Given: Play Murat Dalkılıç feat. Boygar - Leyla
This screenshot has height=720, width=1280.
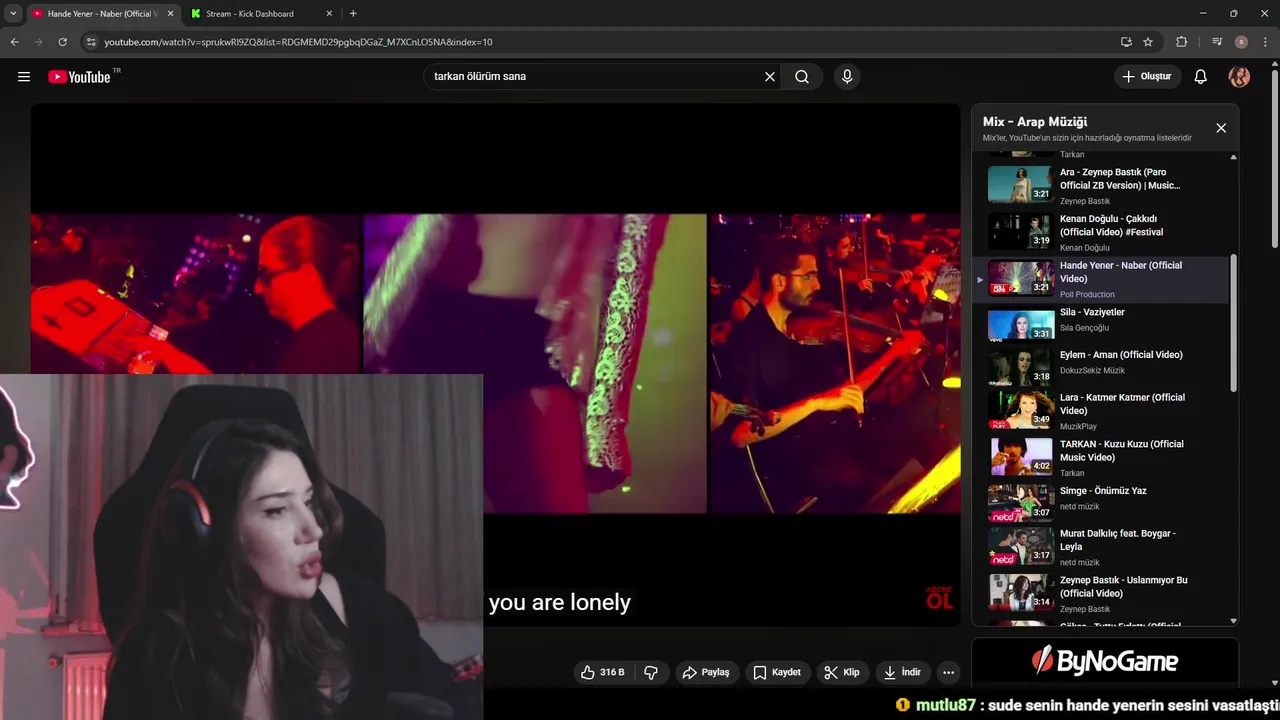Looking at the screenshot, I should (x=1100, y=548).
